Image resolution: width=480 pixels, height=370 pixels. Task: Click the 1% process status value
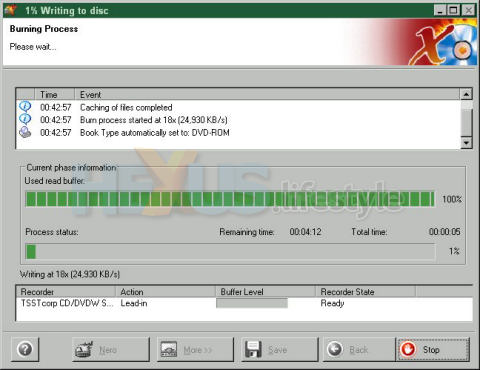pos(454,251)
